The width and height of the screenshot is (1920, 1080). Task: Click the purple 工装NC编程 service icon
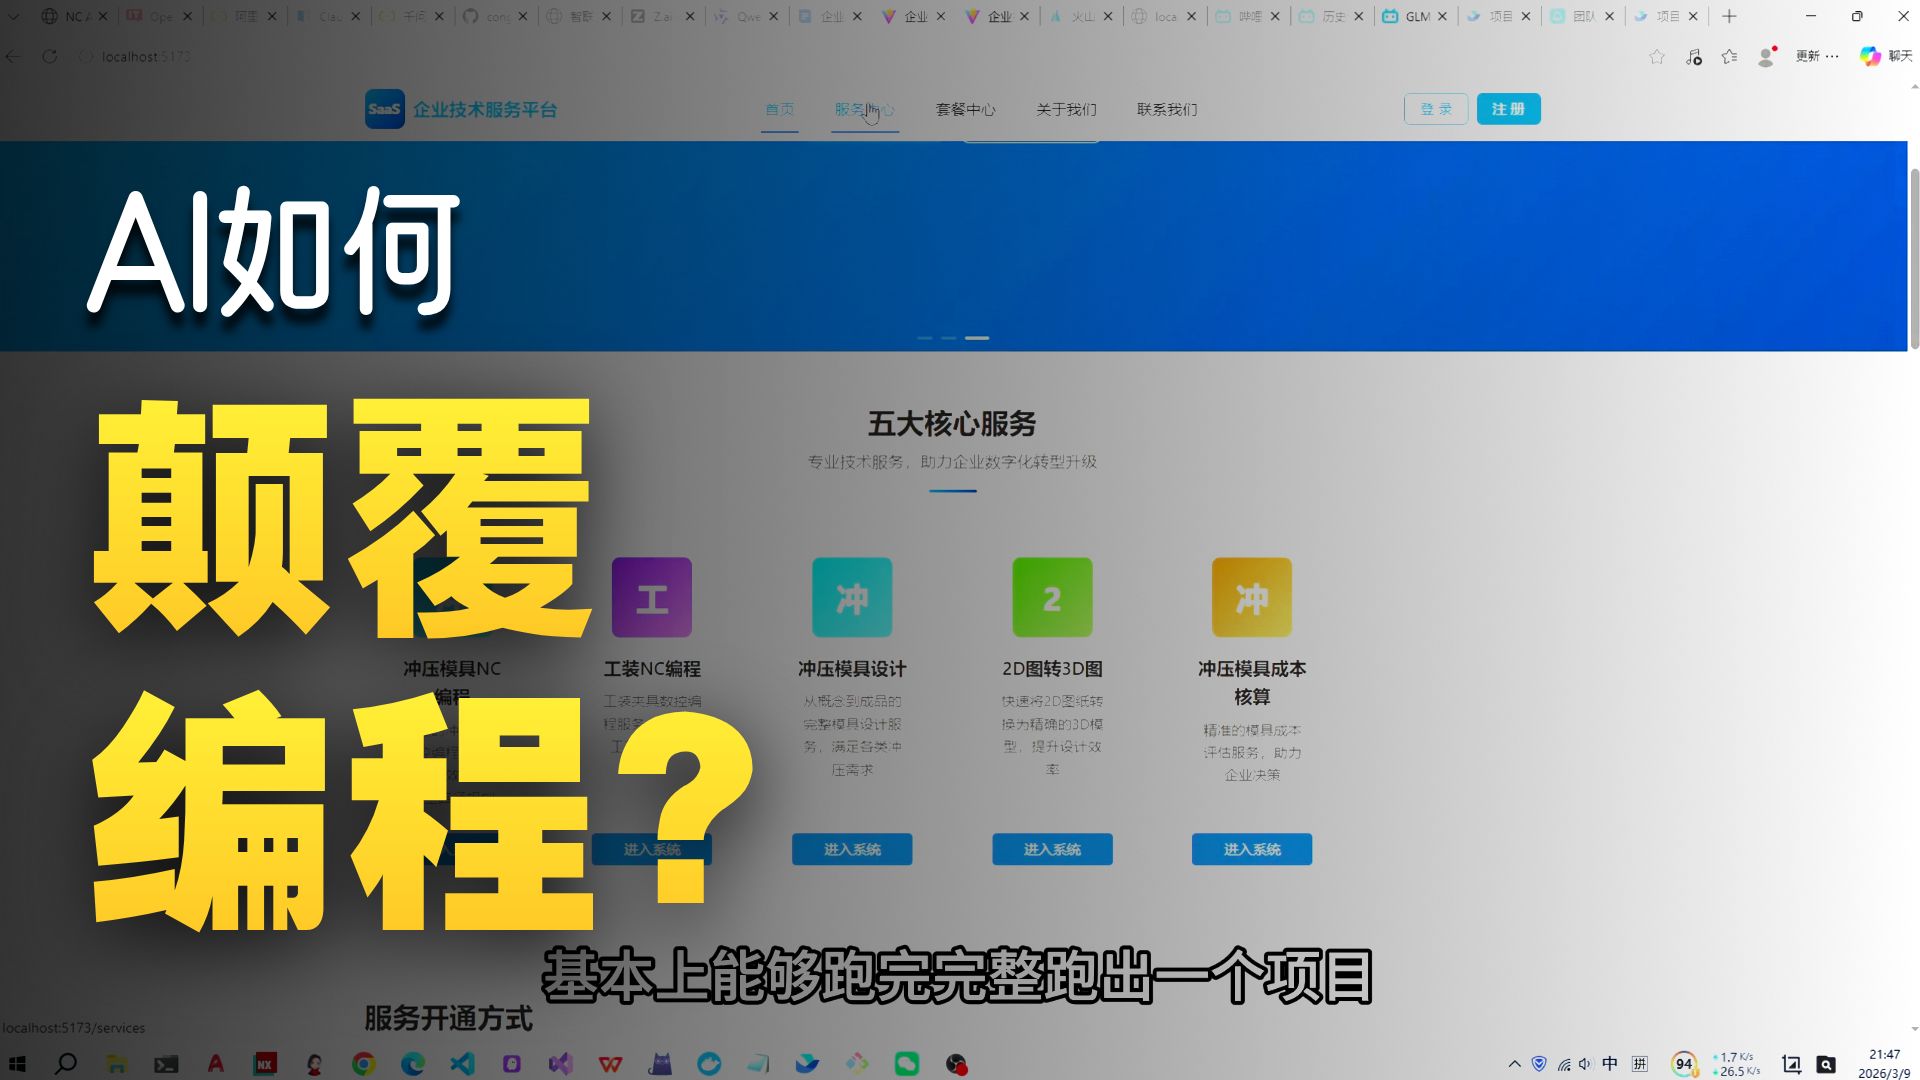tap(651, 597)
